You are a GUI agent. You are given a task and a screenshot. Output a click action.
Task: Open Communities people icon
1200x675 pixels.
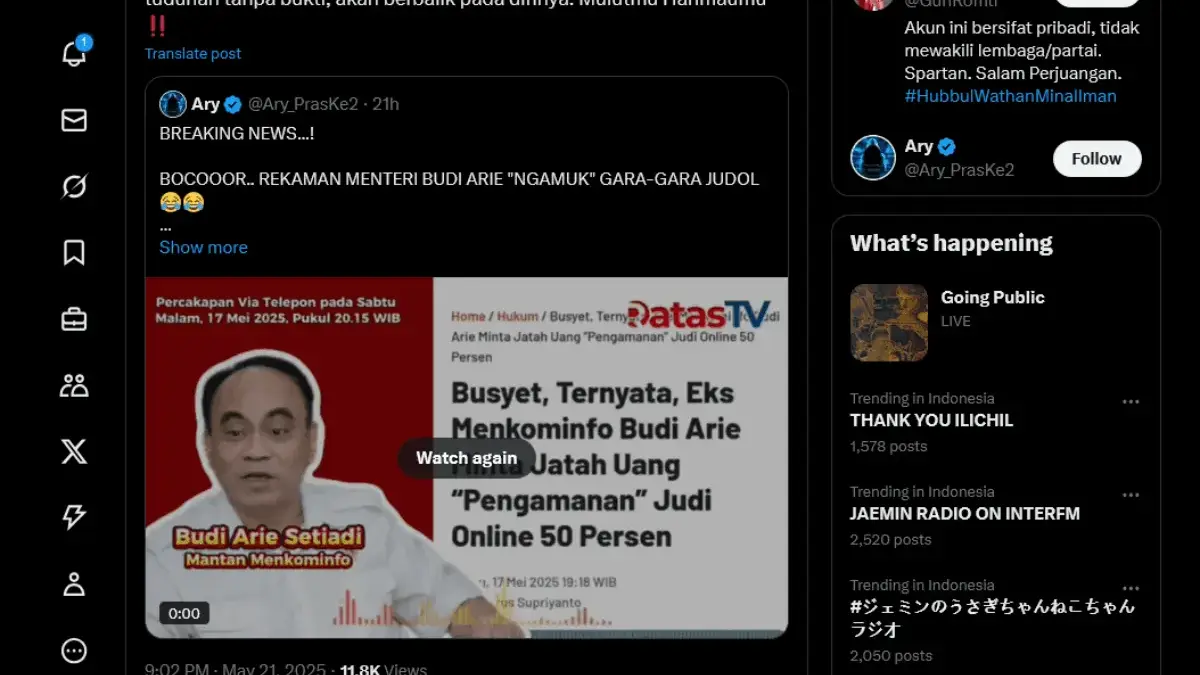coord(74,385)
